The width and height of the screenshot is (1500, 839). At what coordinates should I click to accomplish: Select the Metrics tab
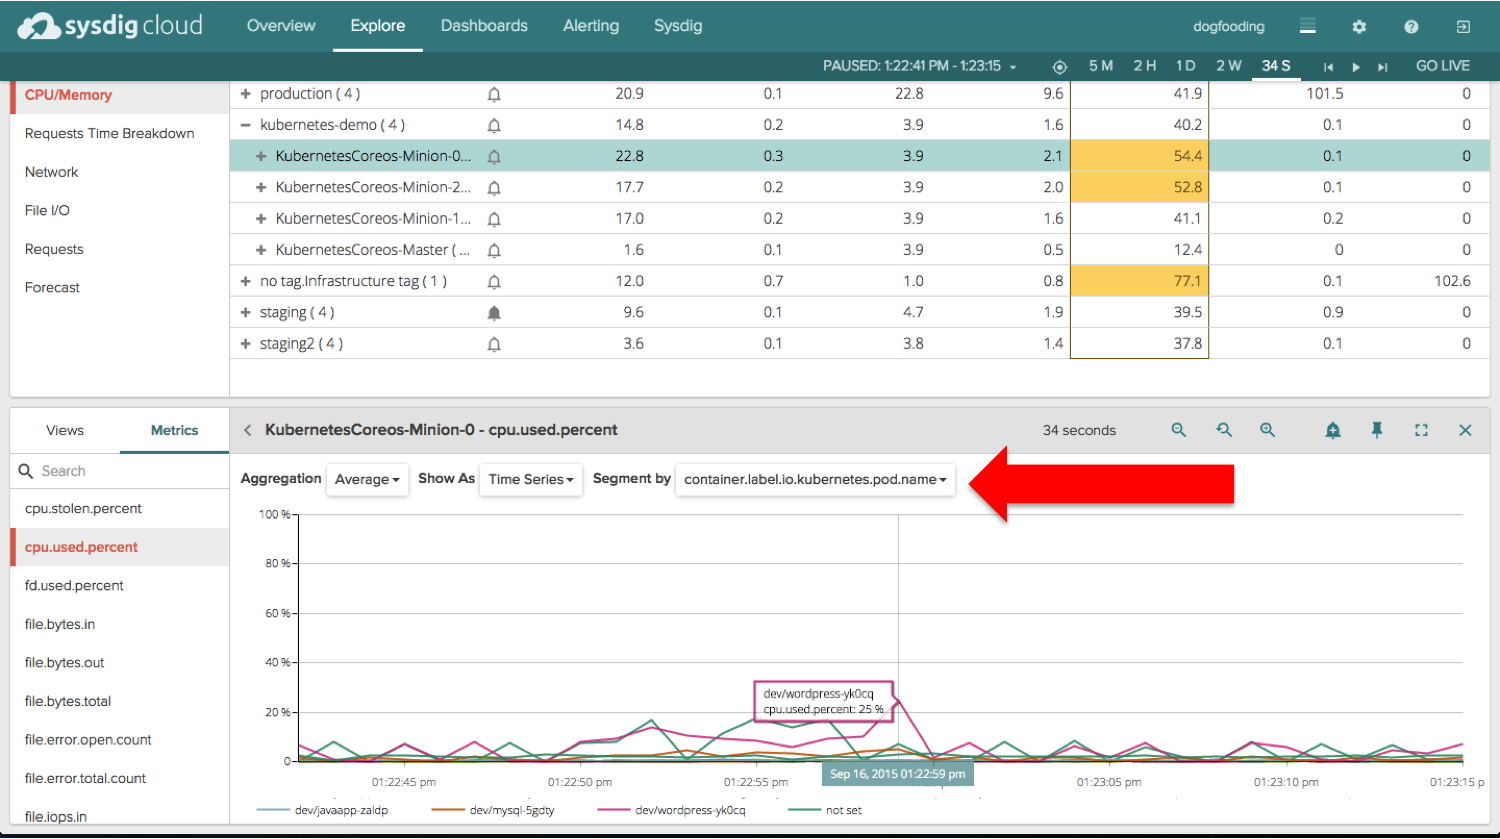(x=175, y=430)
